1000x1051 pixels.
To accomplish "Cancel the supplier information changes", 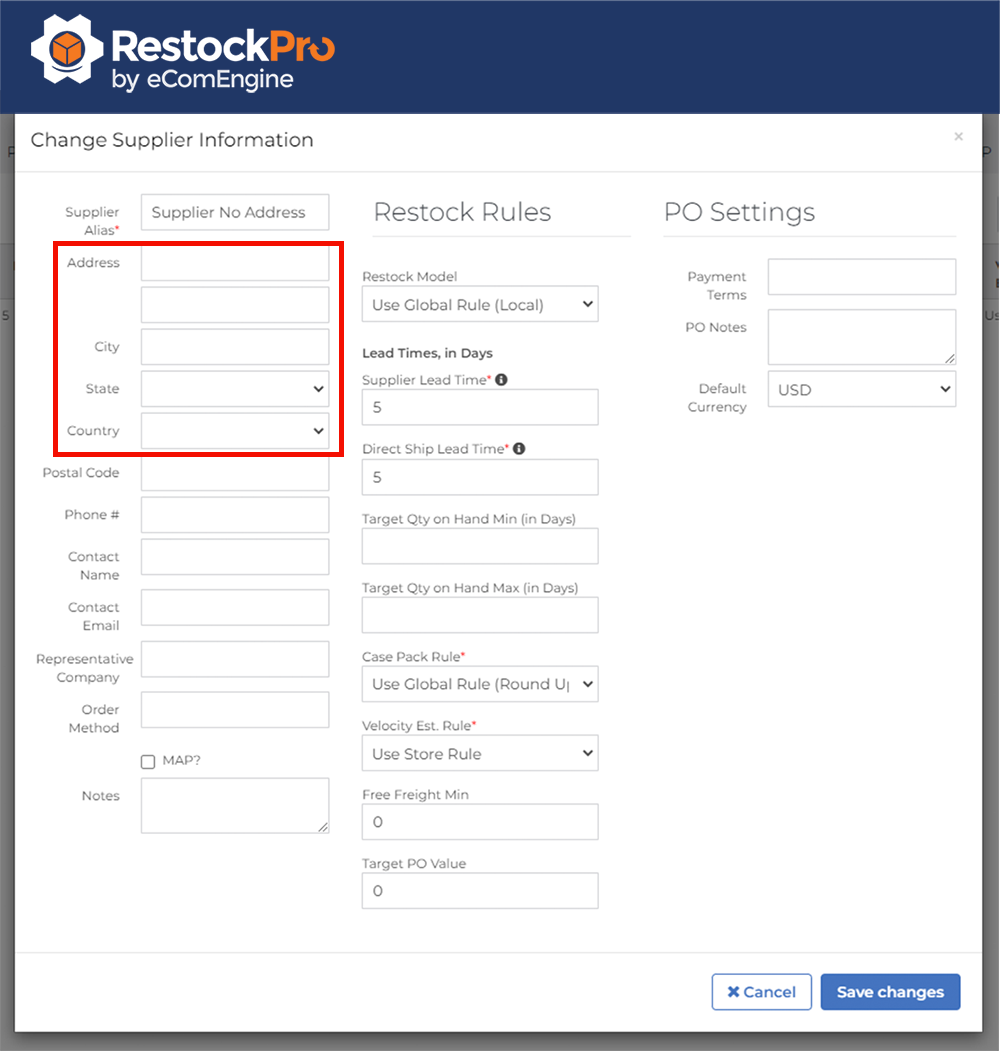I will coord(761,992).
